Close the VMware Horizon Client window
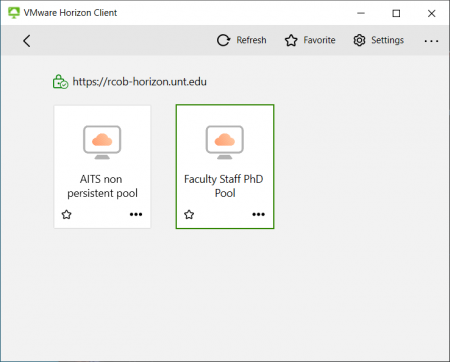 point(431,13)
